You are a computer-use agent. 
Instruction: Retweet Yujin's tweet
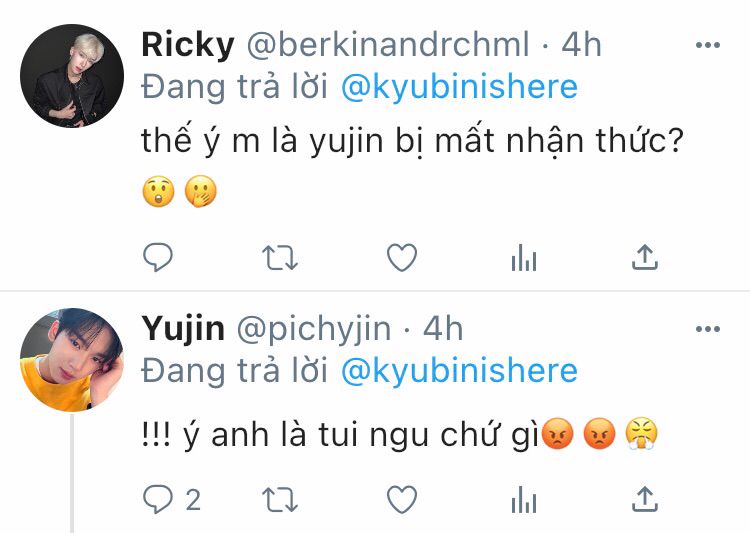point(280,500)
